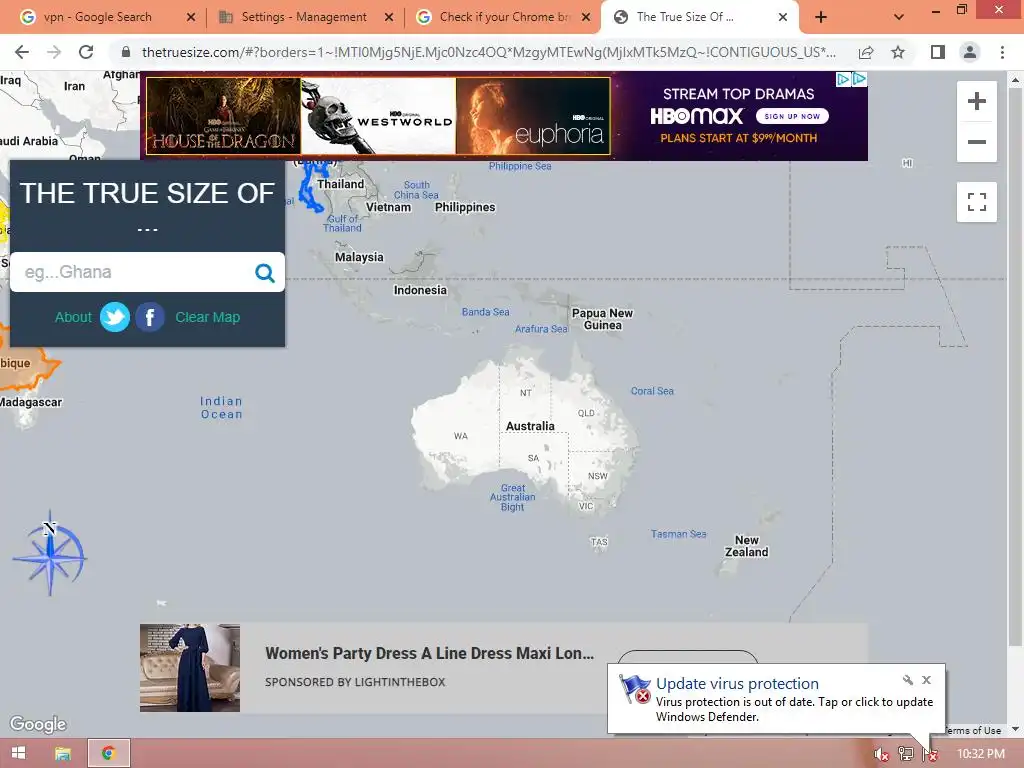
Task: Click the Australia map label
Action: pyautogui.click(x=530, y=426)
